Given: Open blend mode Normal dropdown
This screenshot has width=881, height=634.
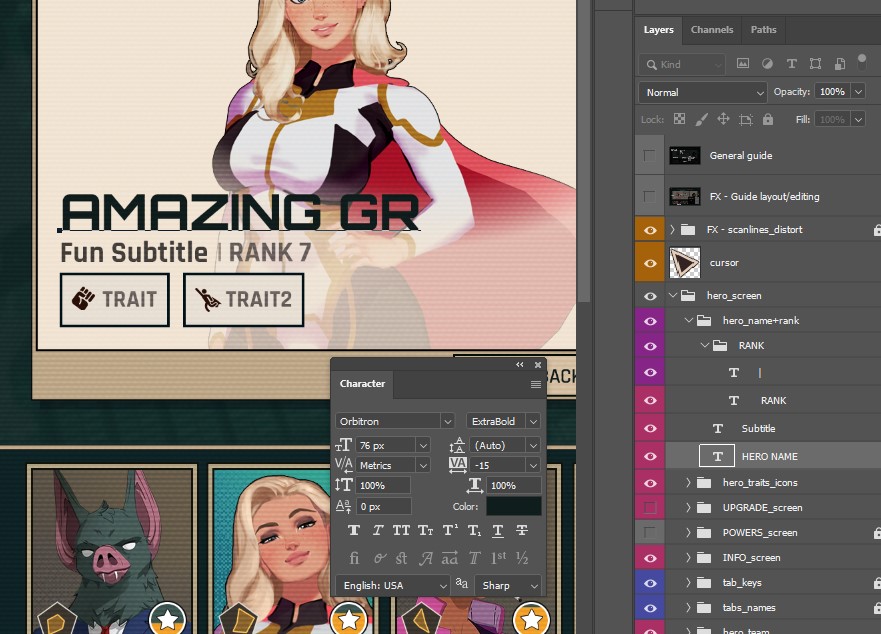Looking at the screenshot, I should pyautogui.click(x=702, y=92).
